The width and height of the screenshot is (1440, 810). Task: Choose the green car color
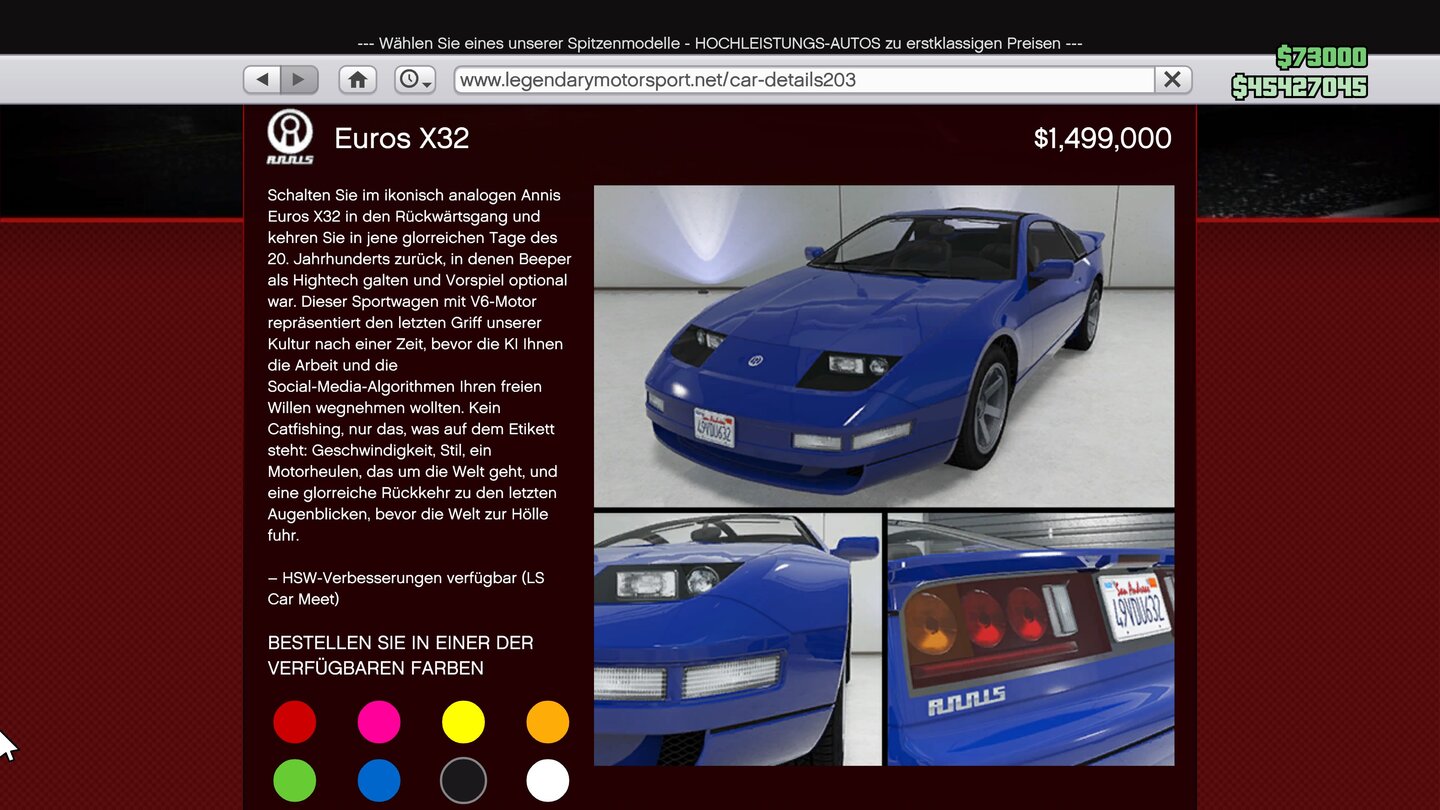295,781
